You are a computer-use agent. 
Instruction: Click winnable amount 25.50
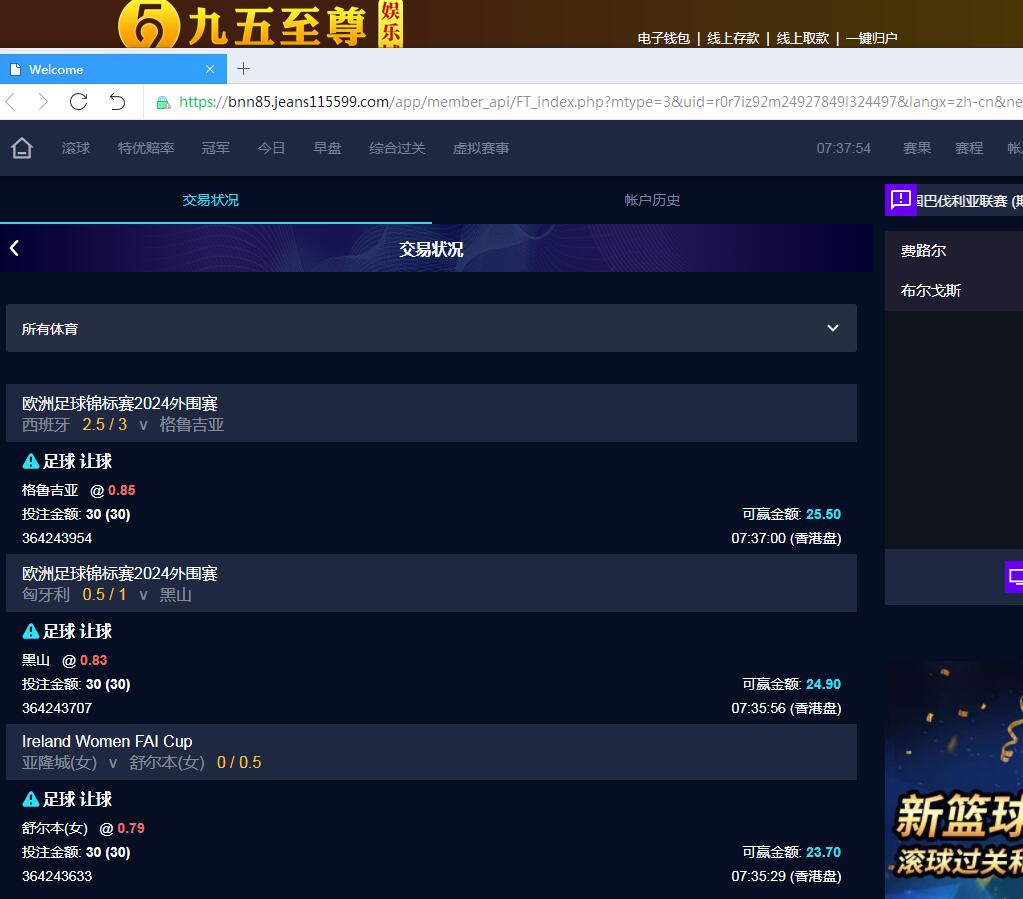[x=823, y=514]
